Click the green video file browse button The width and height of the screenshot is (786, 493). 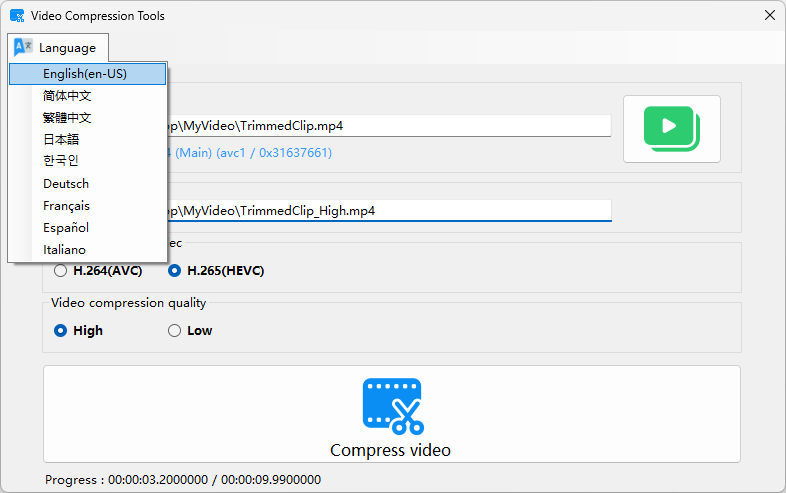pyautogui.click(x=672, y=129)
